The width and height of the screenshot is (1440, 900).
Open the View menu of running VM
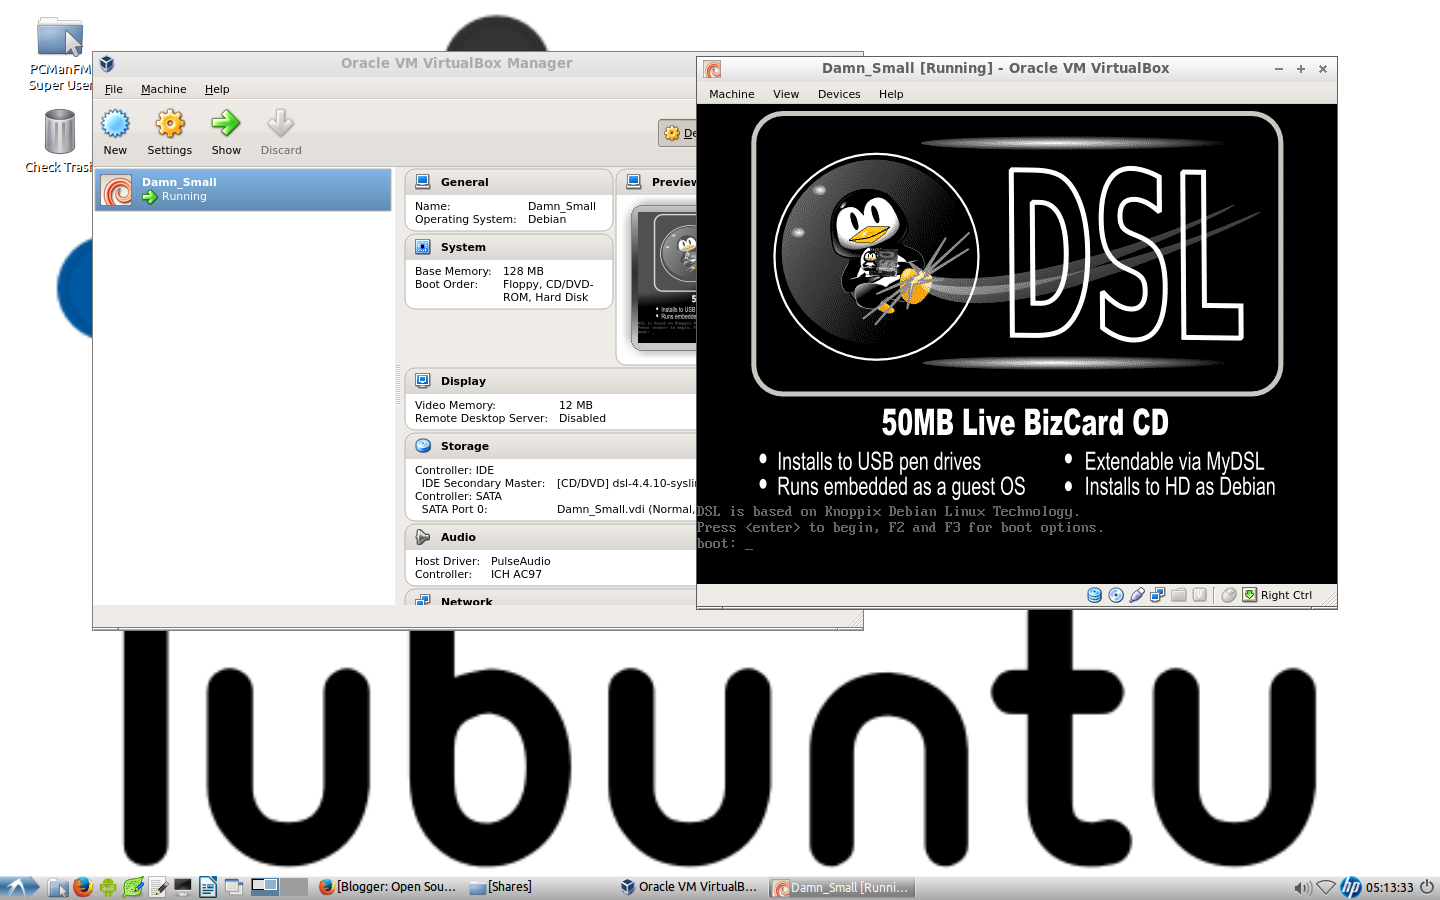tap(786, 94)
